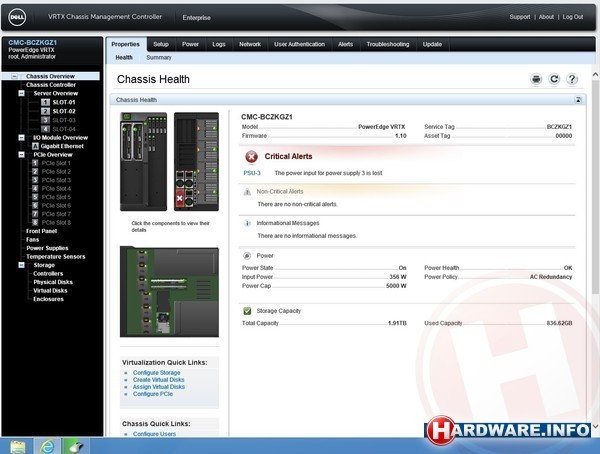Viewport: 600px width, 454px height.
Task: Open the Logs tab
Action: 219,44
